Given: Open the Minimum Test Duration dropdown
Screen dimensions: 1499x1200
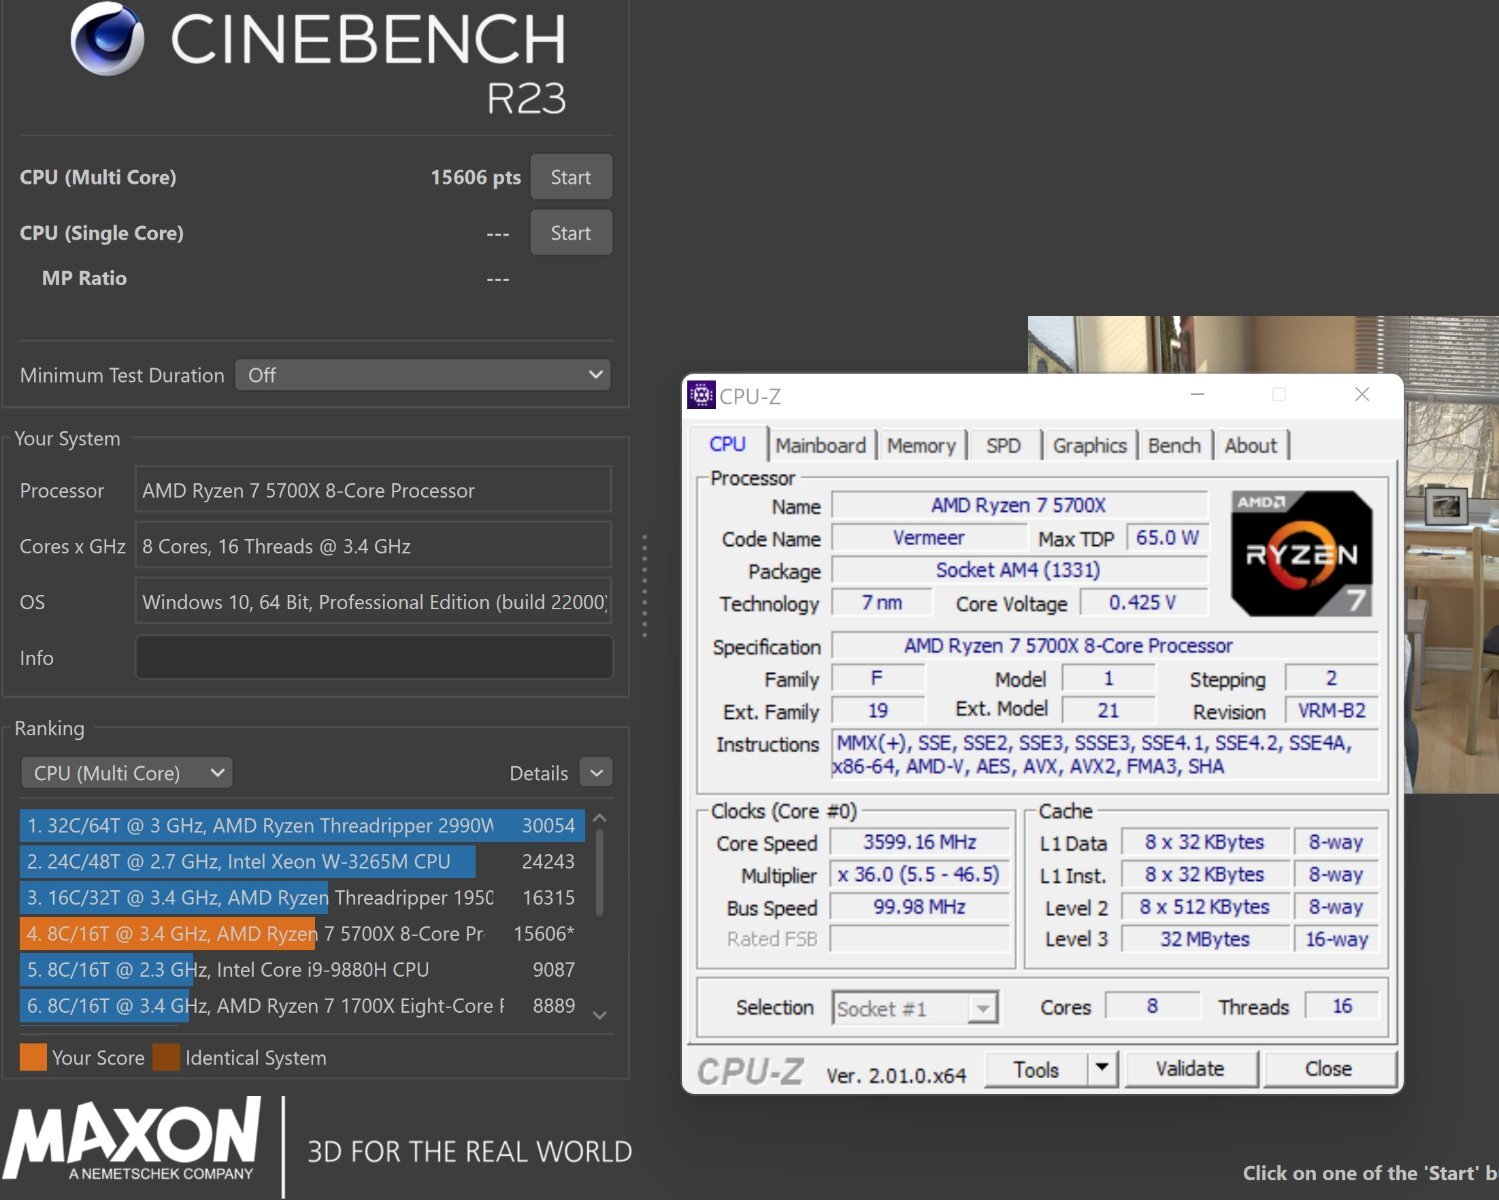Looking at the screenshot, I should [x=423, y=375].
